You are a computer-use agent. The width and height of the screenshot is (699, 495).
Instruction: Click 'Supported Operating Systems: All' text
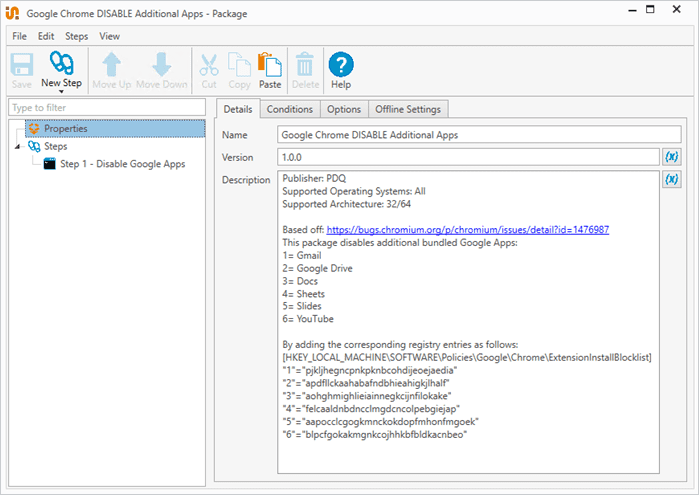click(x=354, y=191)
